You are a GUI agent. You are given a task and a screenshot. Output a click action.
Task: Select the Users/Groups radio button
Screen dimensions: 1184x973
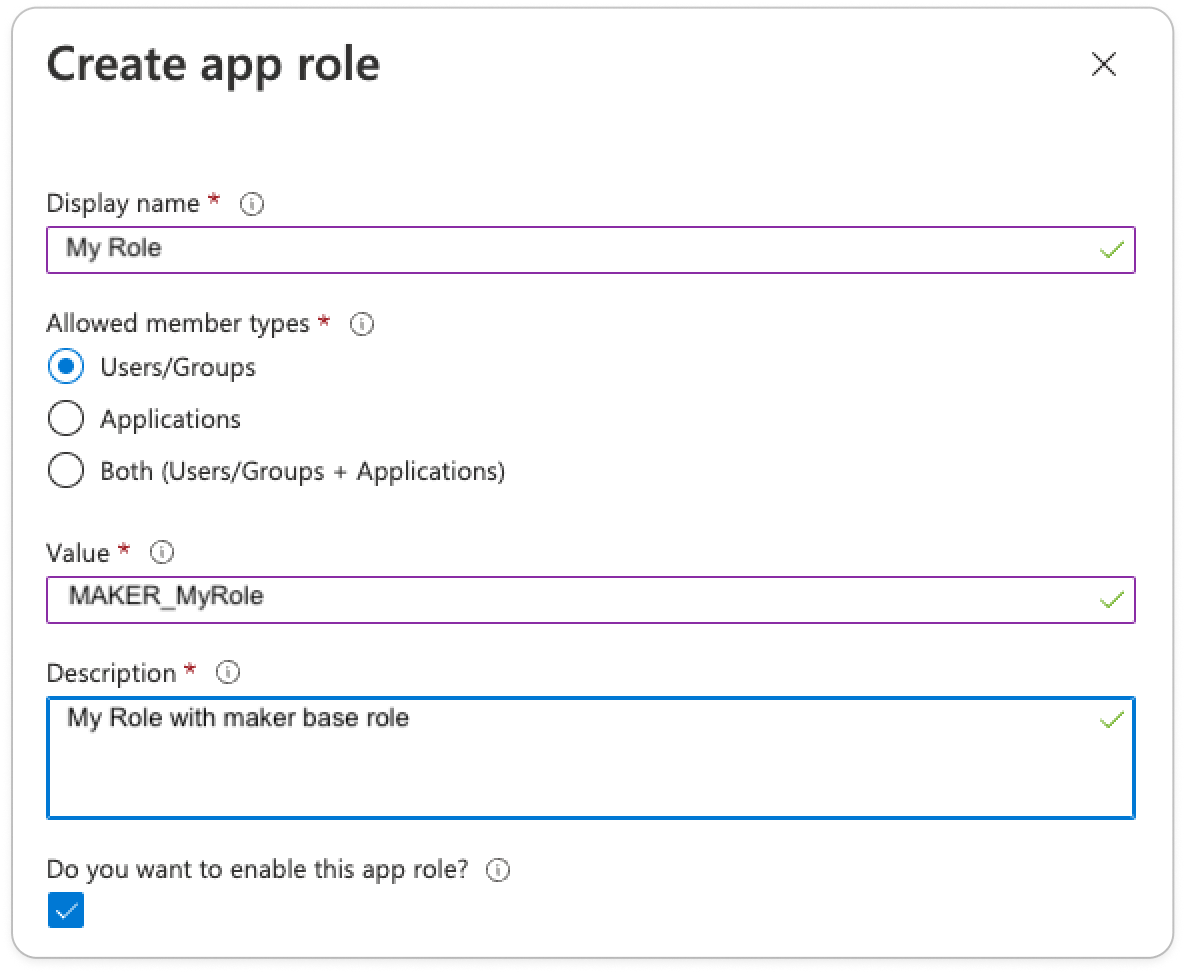[66, 367]
